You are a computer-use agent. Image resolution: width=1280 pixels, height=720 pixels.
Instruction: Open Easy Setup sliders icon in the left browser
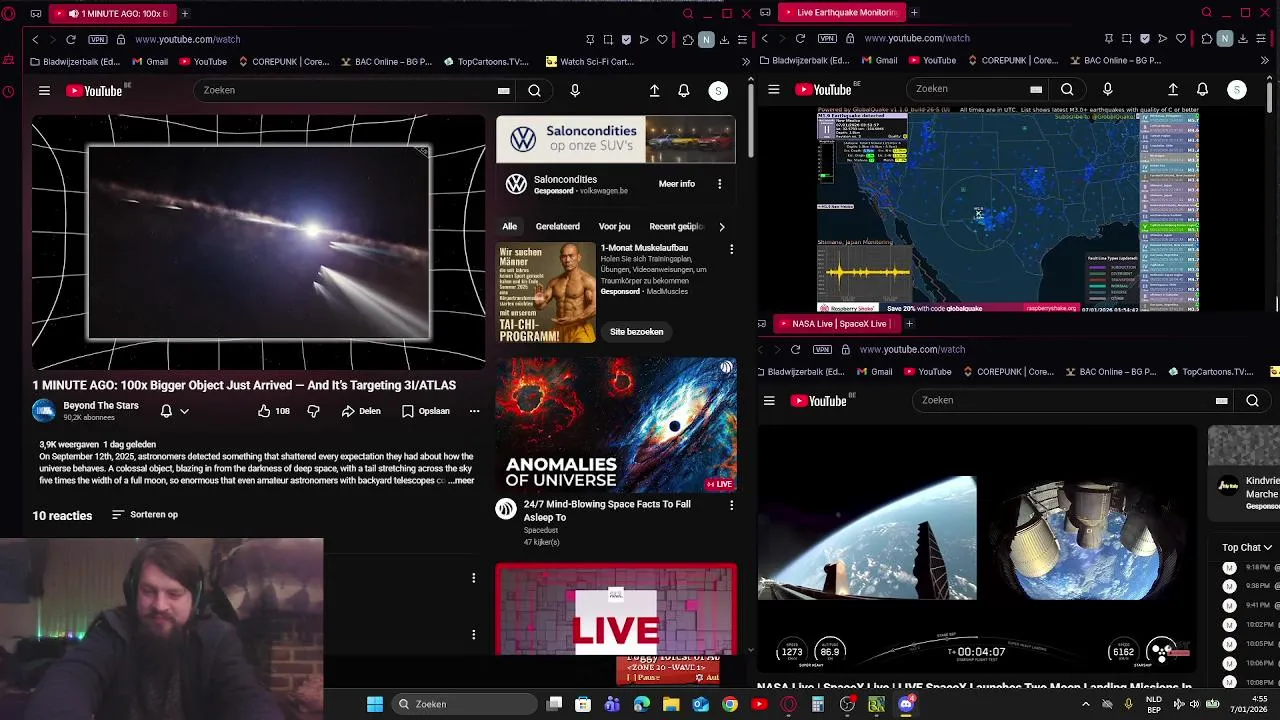point(742,39)
